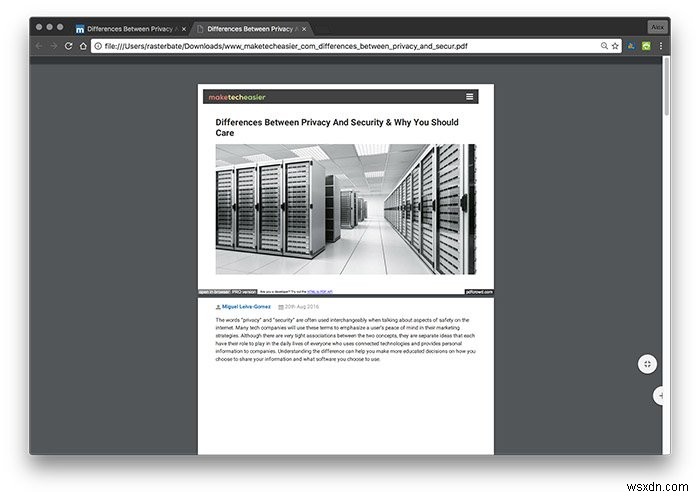Close the first maketecheasier tab
Viewport: 700px width, 497px height.
184,29
